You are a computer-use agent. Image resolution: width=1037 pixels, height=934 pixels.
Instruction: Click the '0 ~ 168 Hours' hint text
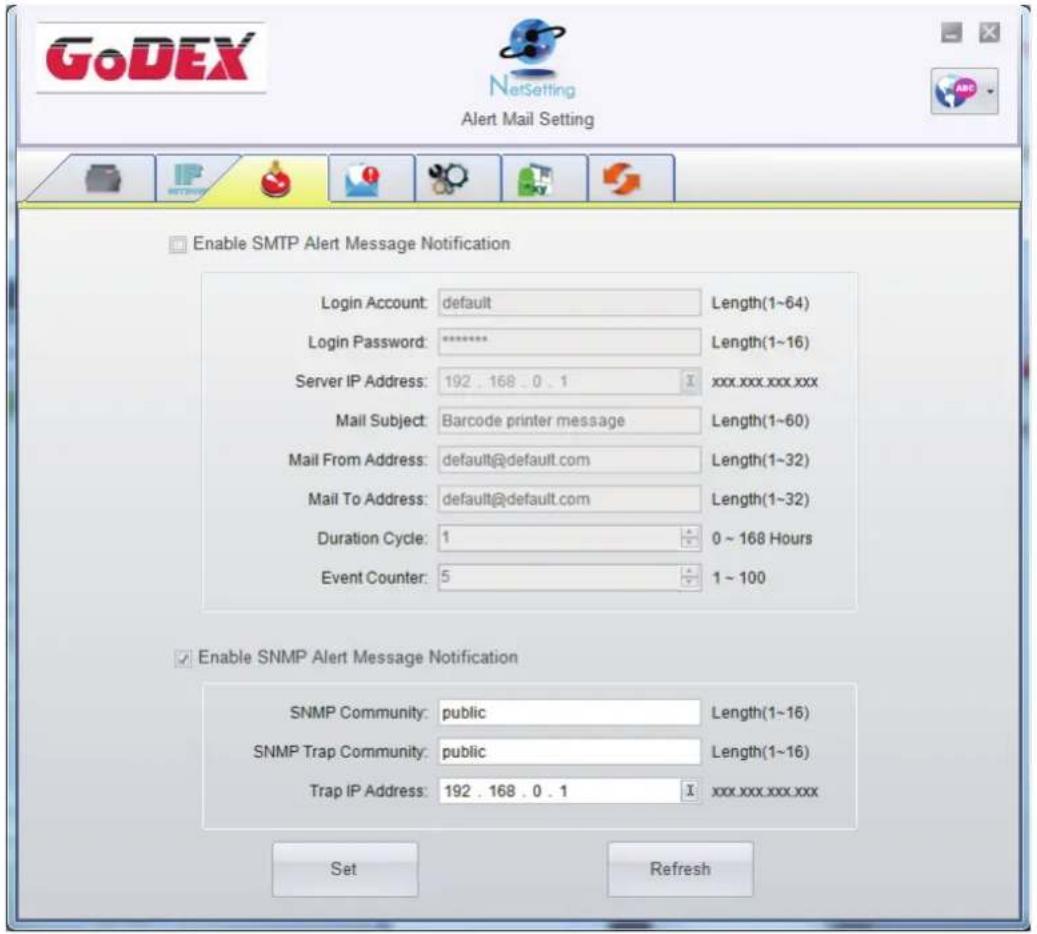point(762,538)
